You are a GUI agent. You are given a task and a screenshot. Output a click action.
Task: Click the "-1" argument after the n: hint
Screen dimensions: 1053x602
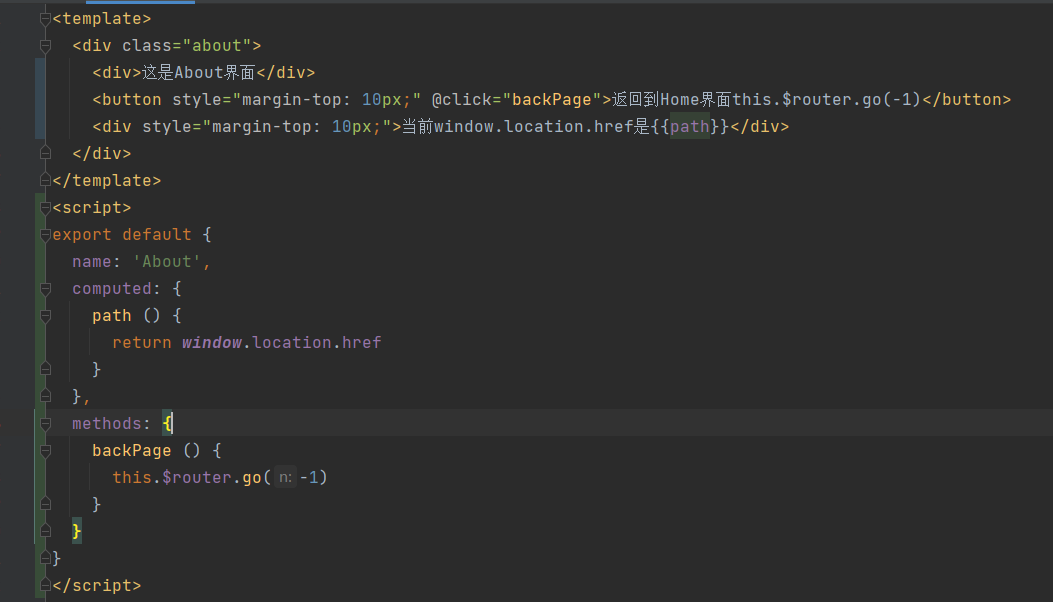[x=308, y=477]
